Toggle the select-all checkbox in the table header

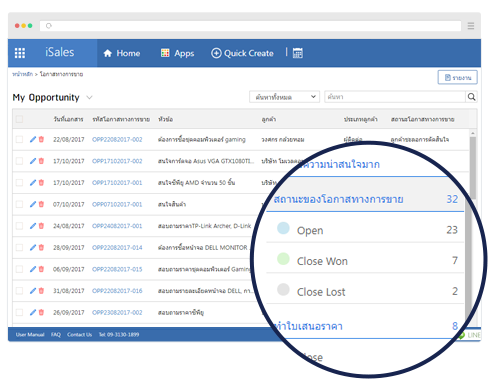19,119
